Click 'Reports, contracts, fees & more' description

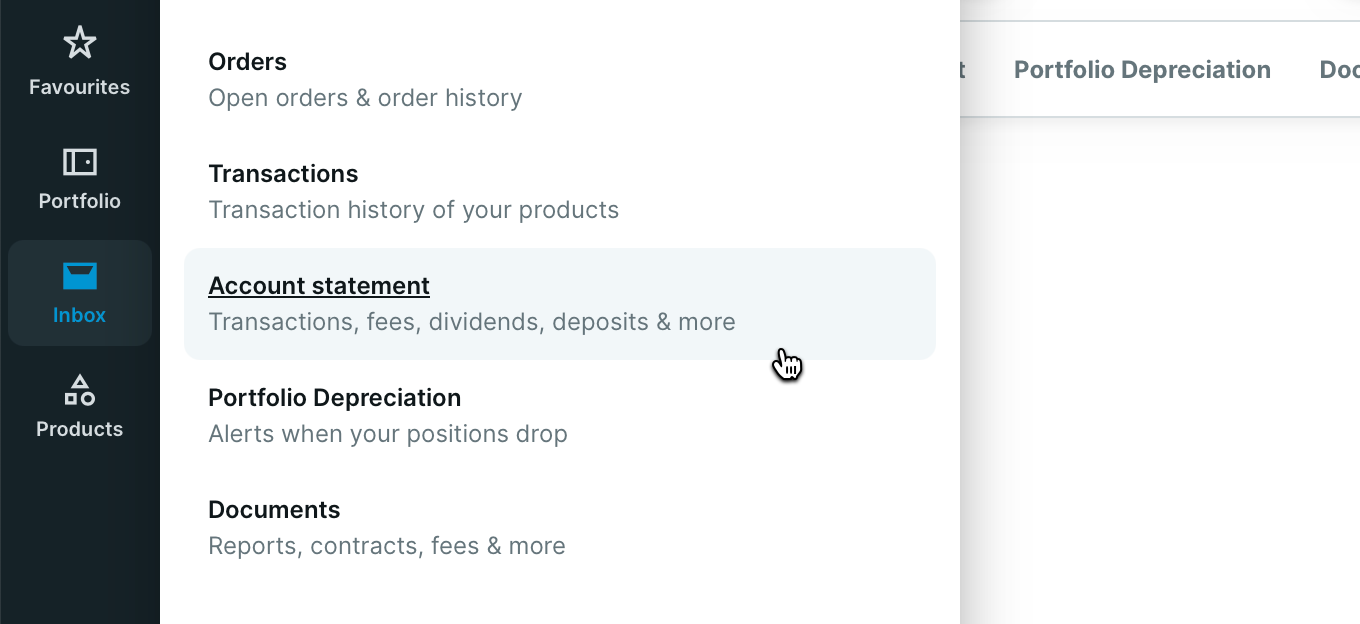(387, 546)
